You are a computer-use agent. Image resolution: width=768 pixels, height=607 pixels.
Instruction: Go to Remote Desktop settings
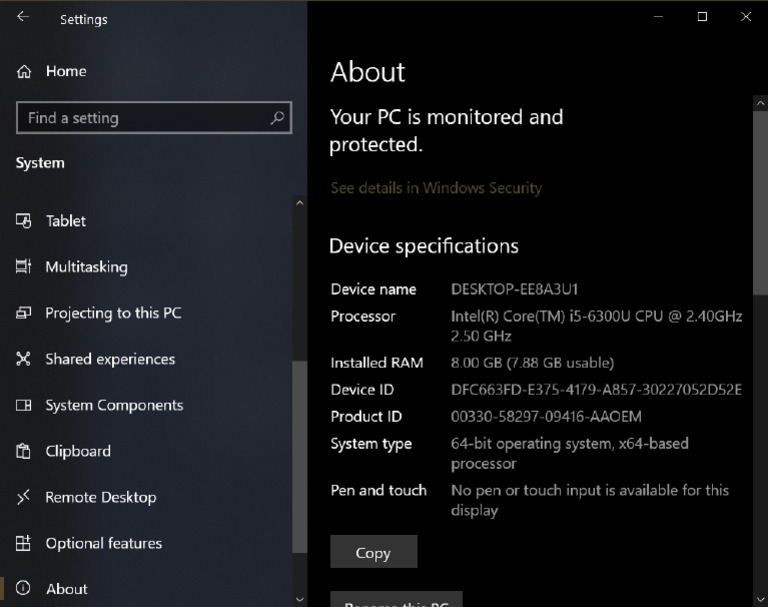click(x=101, y=497)
